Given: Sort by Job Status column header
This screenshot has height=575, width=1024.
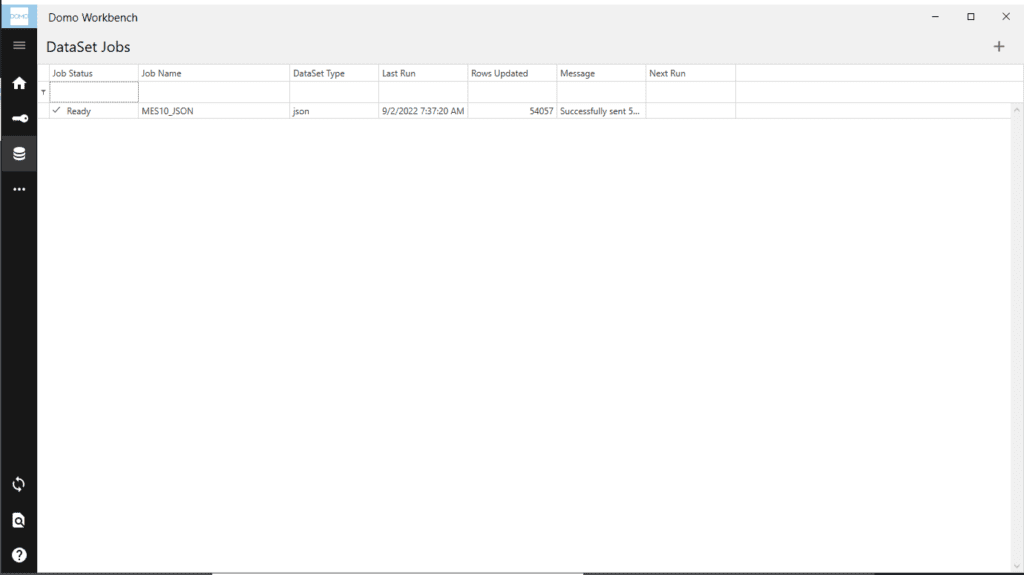Looking at the screenshot, I should [x=93, y=73].
